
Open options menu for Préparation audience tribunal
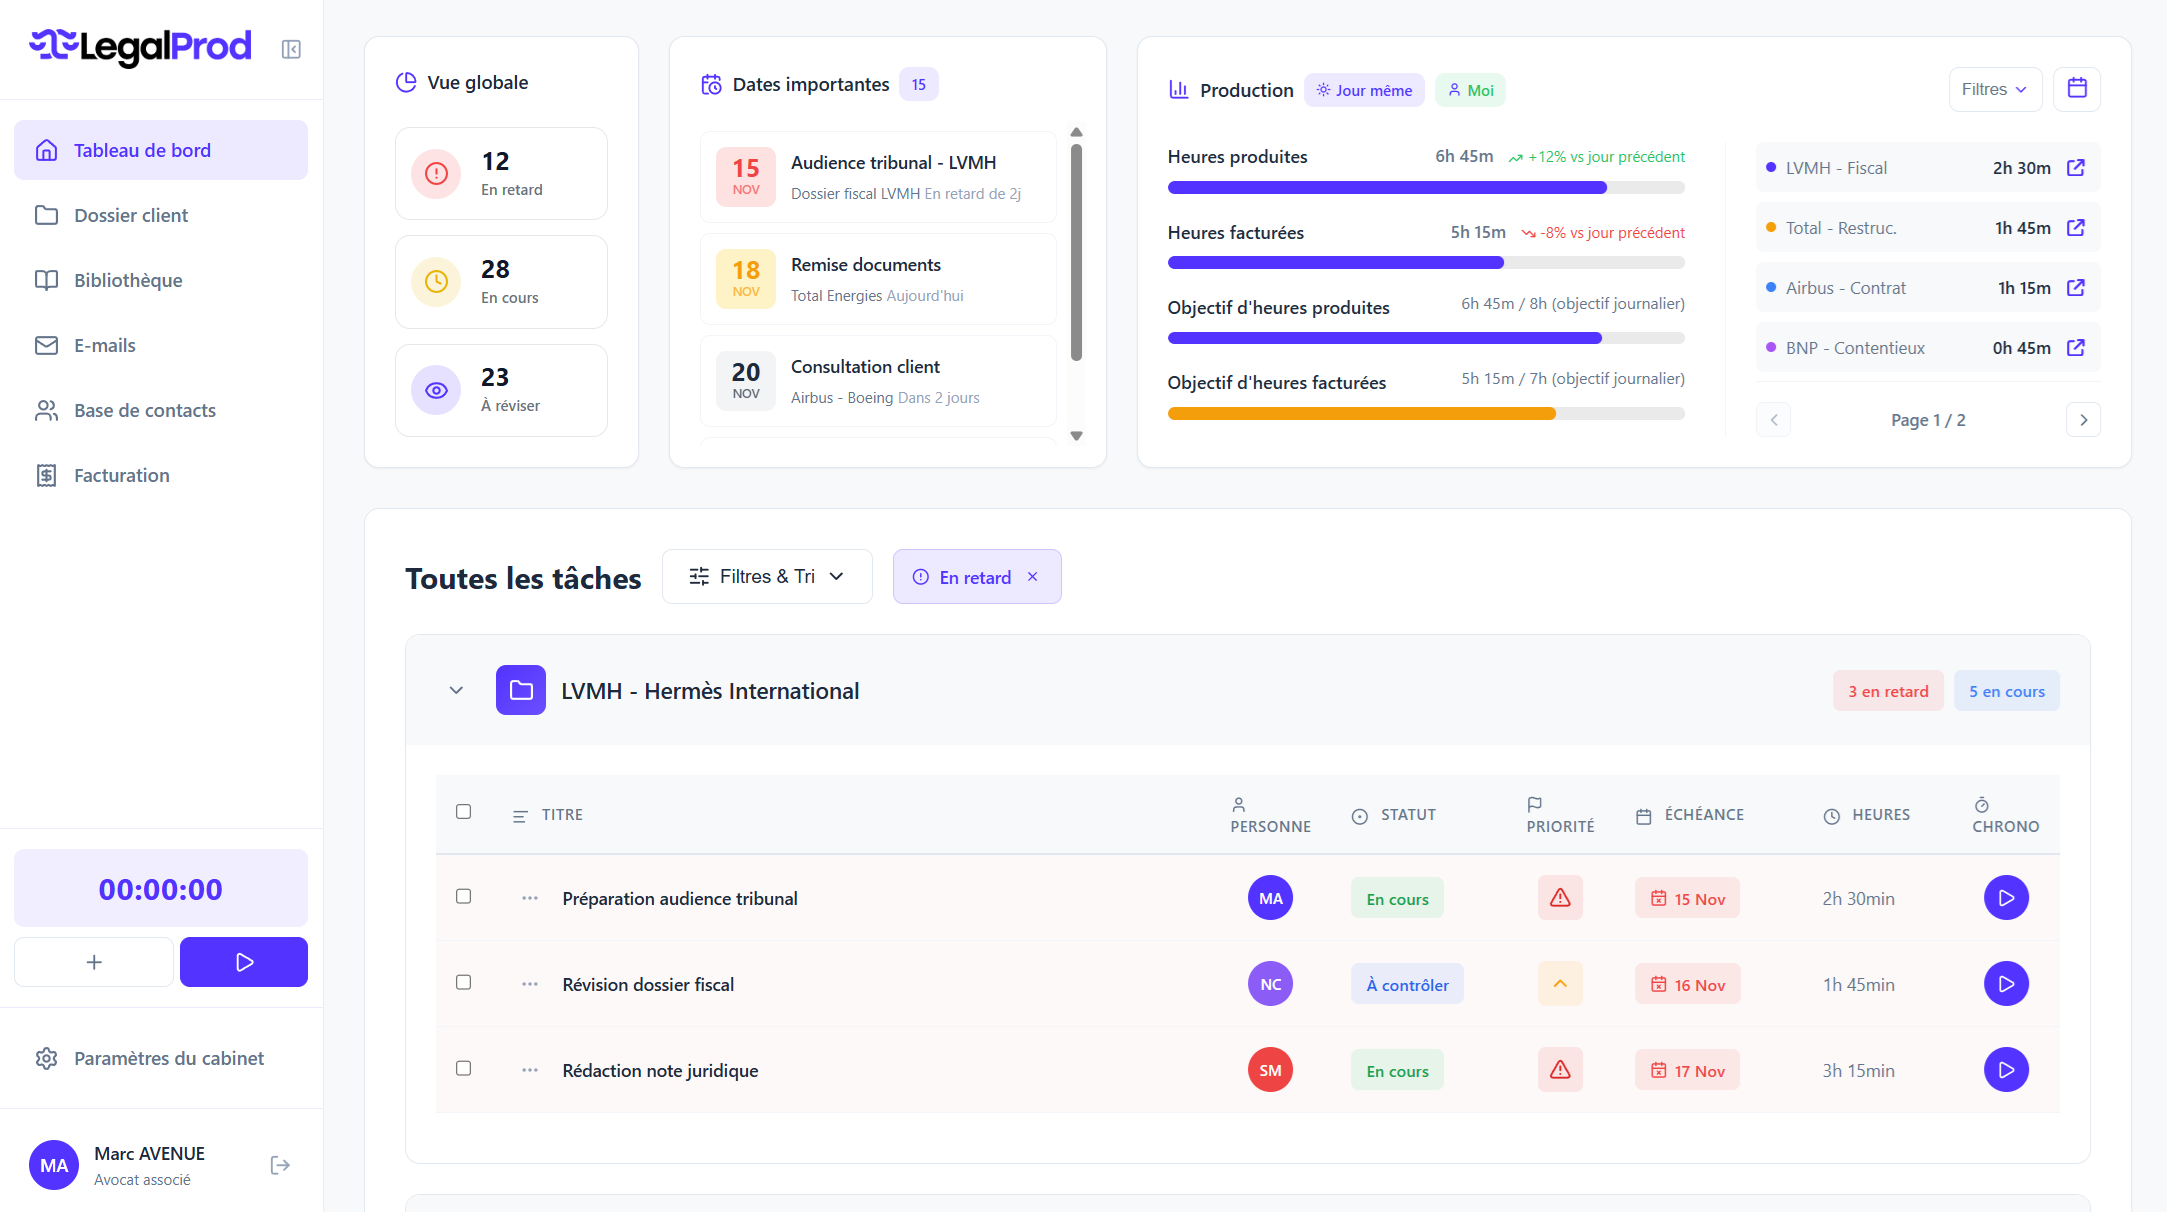coord(530,898)
